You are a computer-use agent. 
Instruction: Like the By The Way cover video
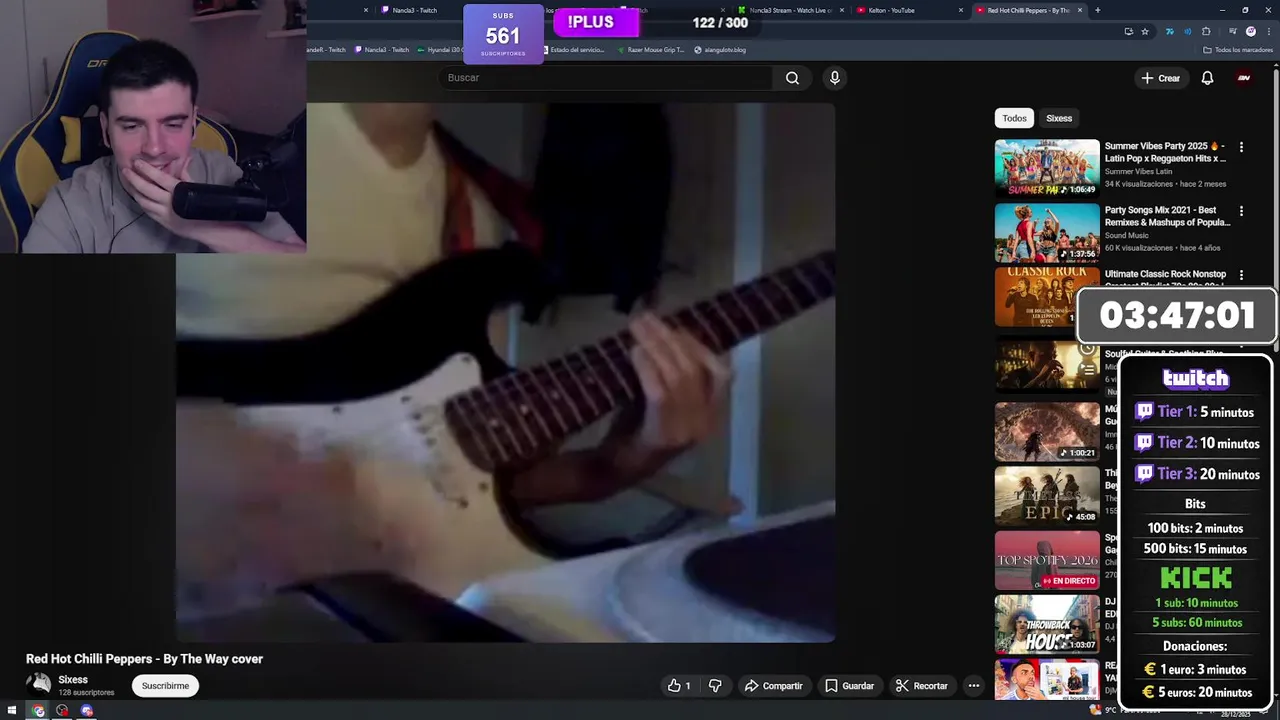click(679, 686)
